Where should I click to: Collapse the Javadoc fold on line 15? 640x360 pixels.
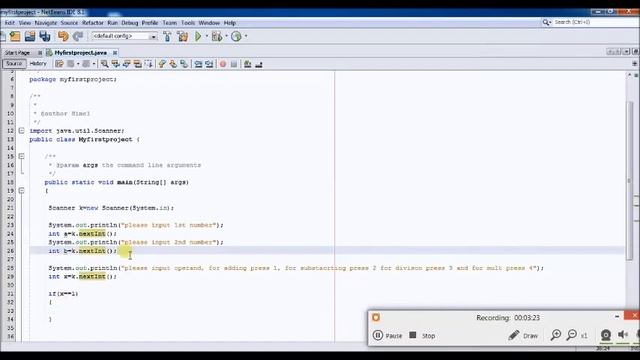(x=21, y=156)
